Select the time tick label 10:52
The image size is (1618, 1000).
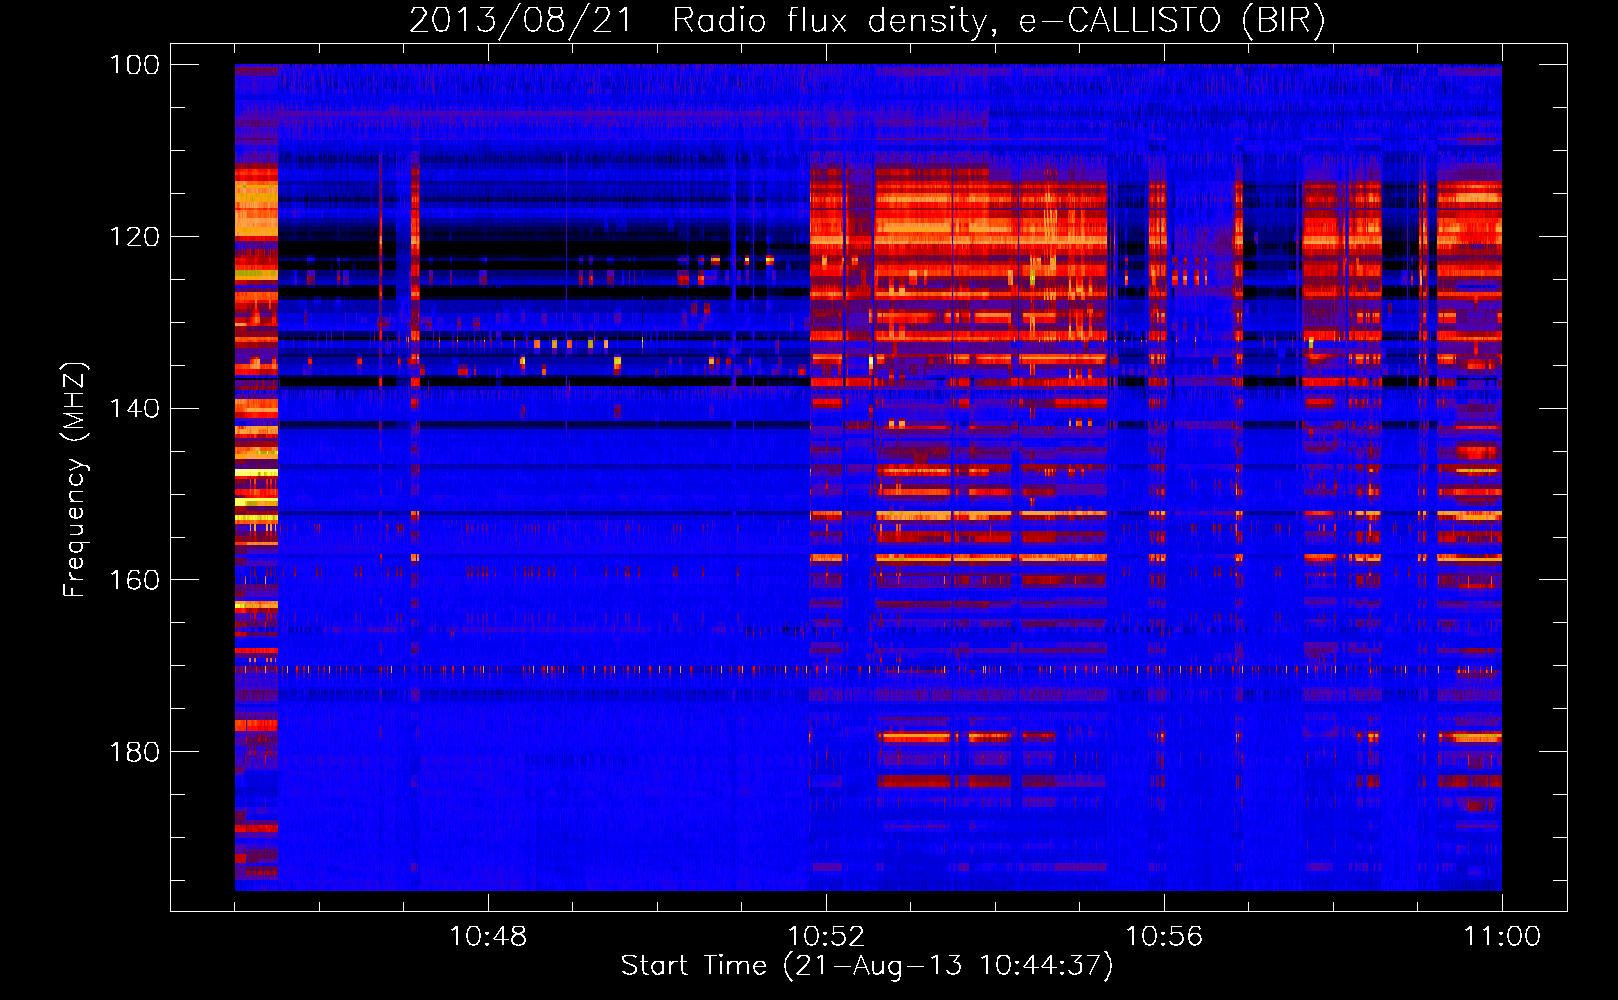tap(826, 937)
